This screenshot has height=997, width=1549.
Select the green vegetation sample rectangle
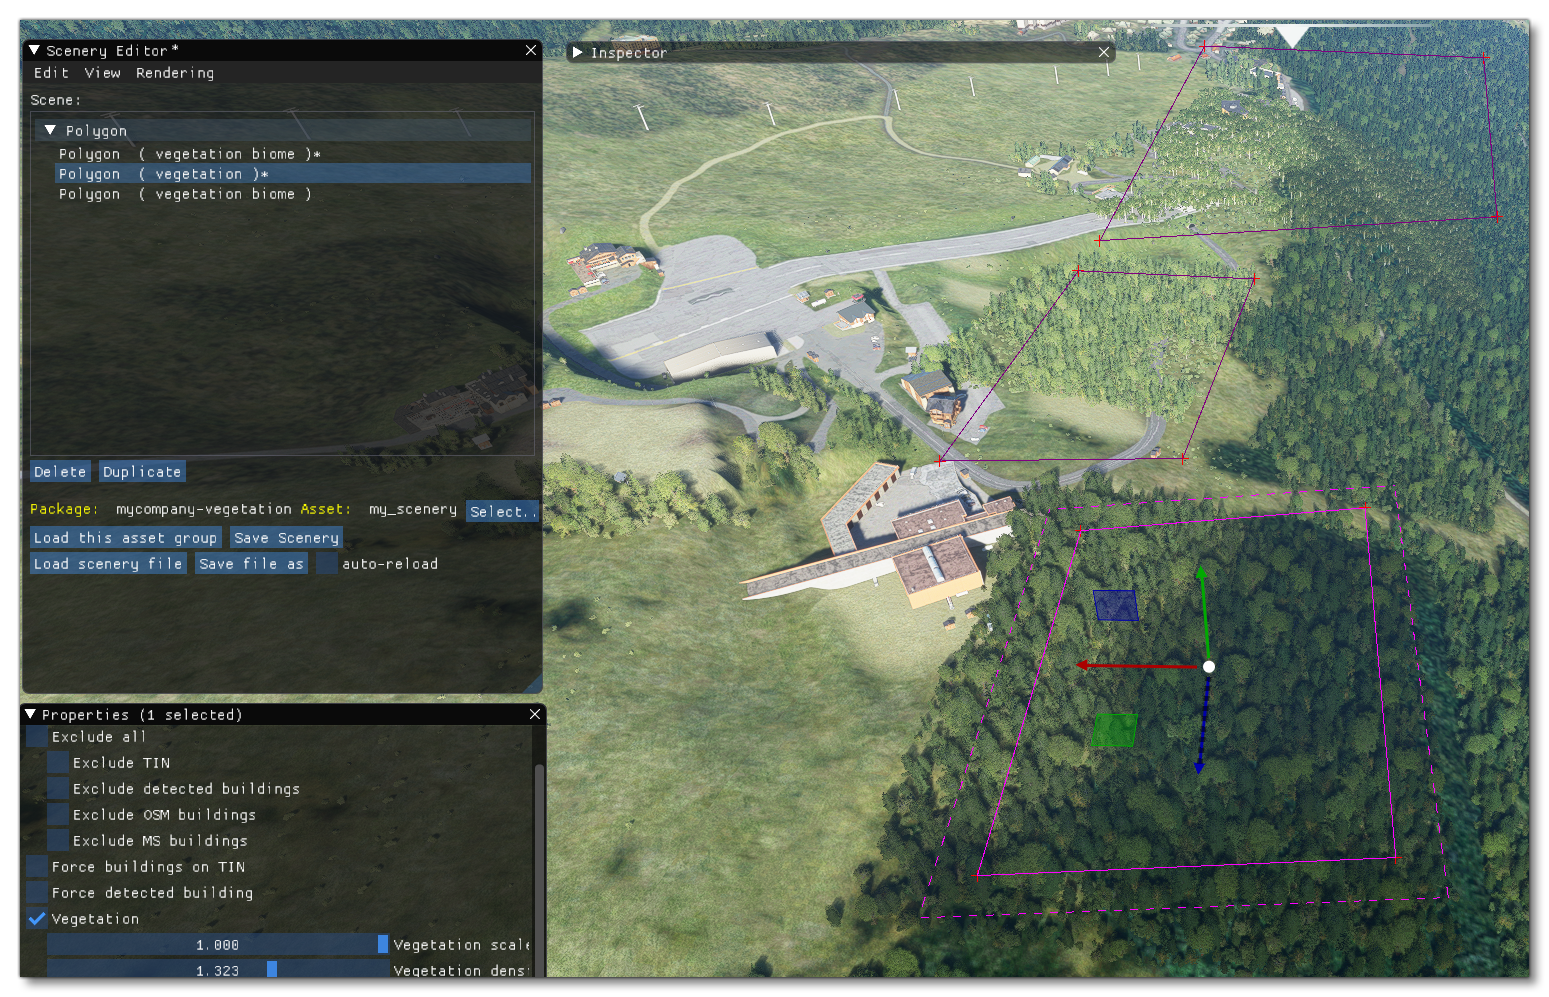click(x=1117, y=731)
